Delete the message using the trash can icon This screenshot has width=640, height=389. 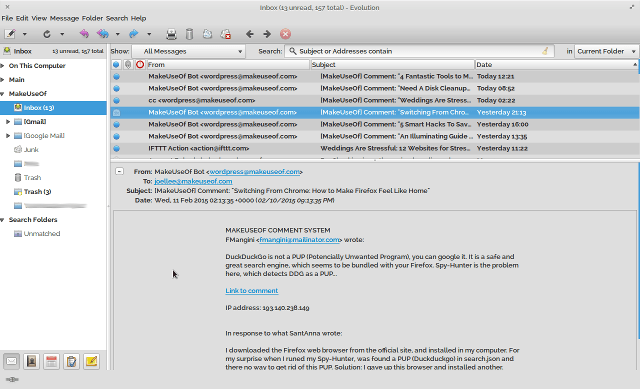(189, 34)
